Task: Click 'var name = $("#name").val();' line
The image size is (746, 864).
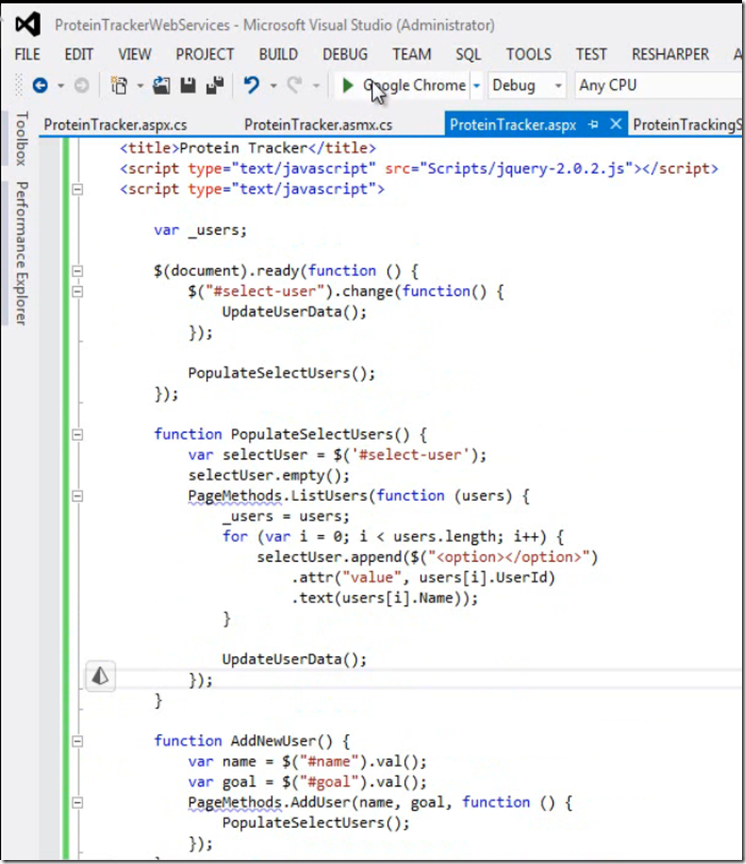Action: 307,762
